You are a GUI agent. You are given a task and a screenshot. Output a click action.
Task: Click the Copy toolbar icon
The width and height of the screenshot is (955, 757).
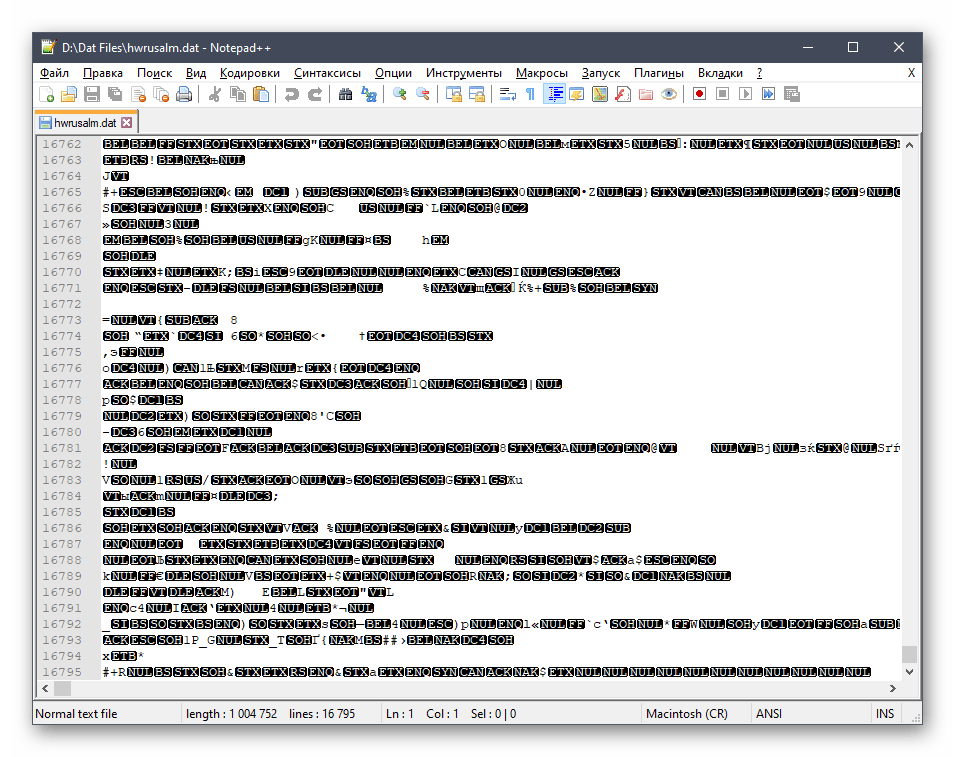(238, 94)
